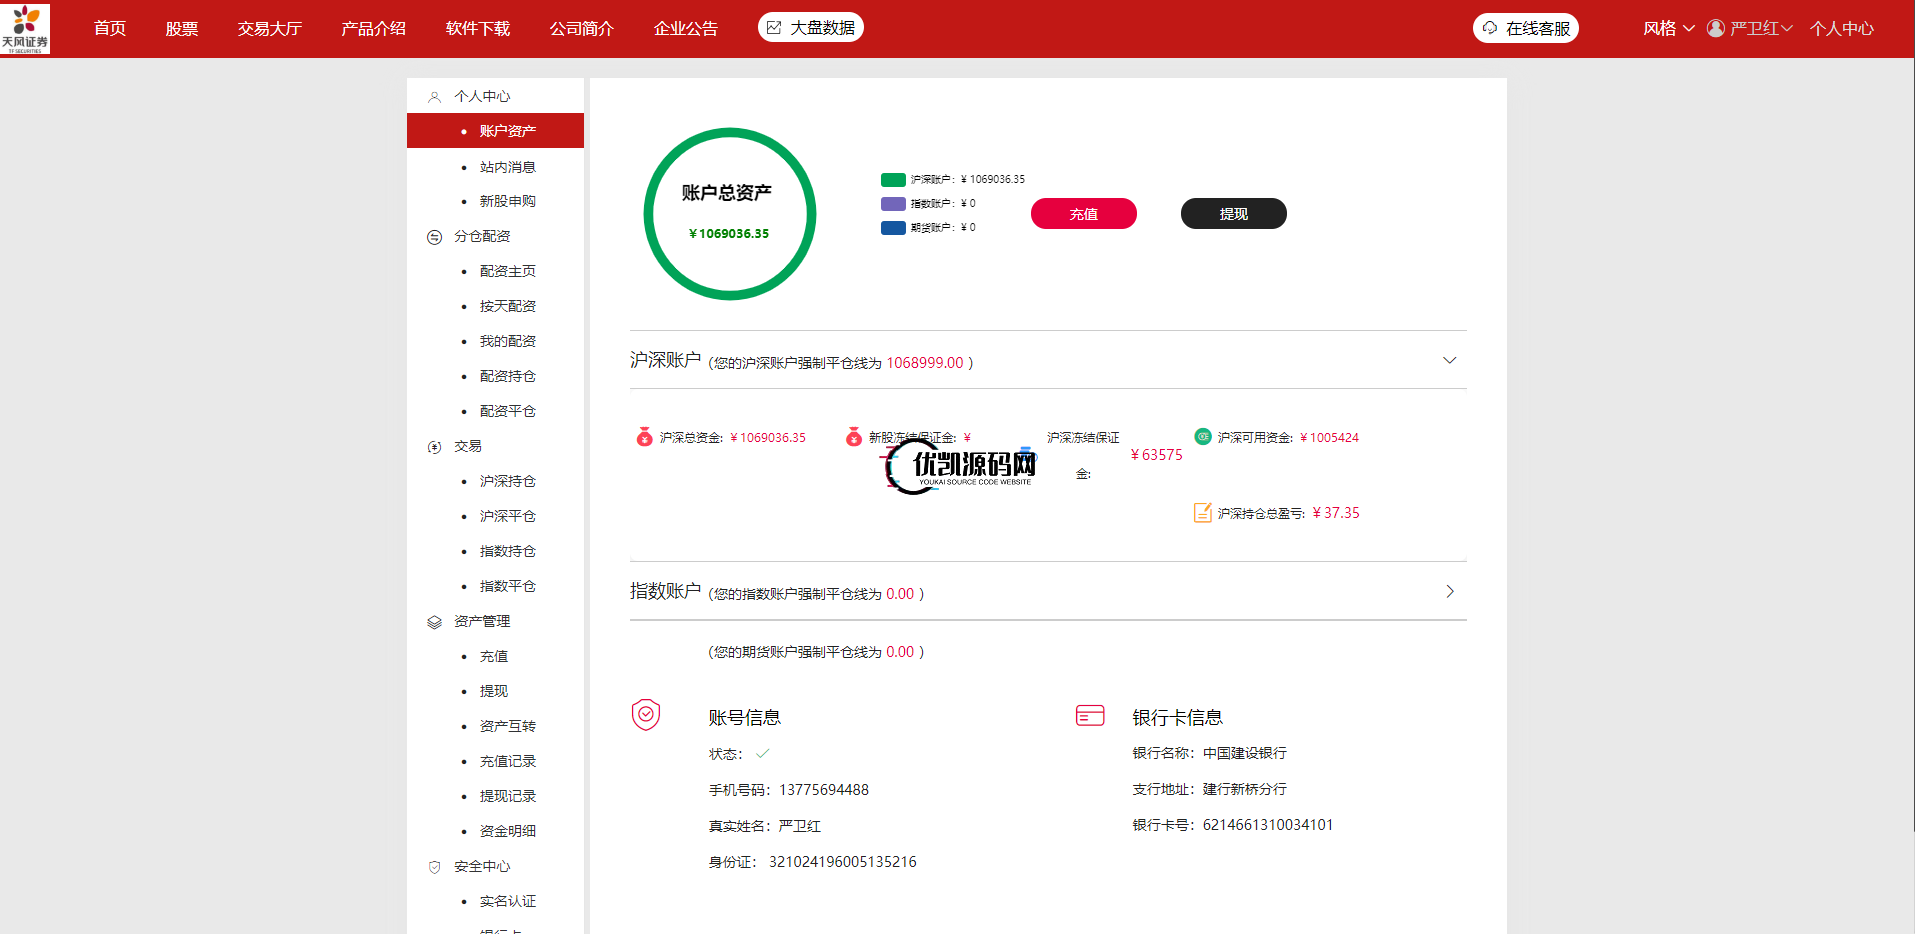Image resolution: width=1915 pixels, height=934 pixels.
Task: Click the money bag icon beside 沪深总资金
Action: 644,437
